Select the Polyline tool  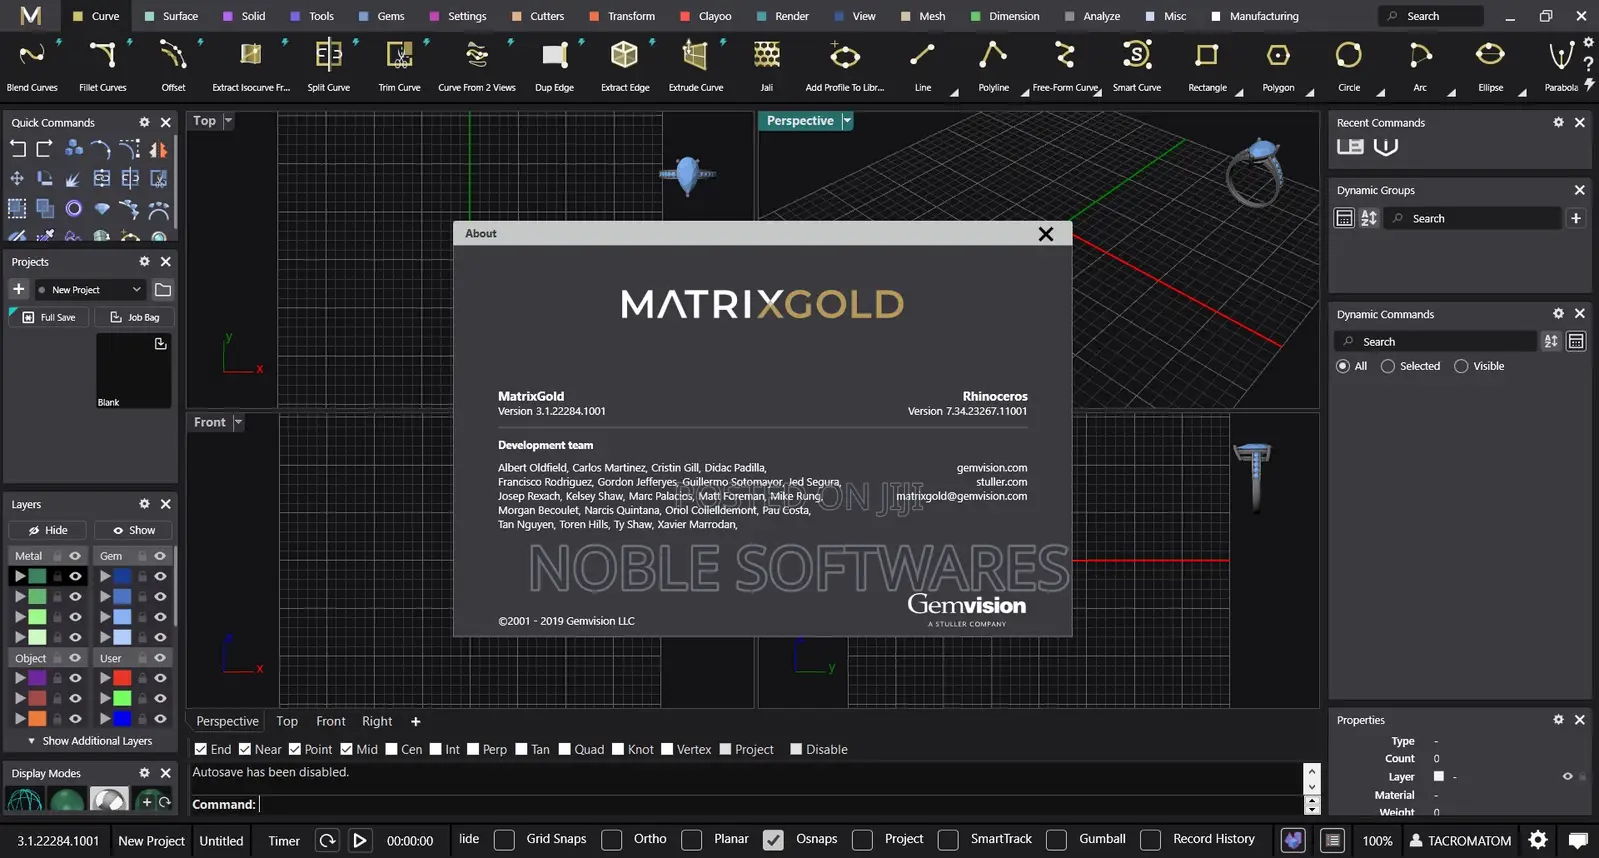tap(993, 66)
